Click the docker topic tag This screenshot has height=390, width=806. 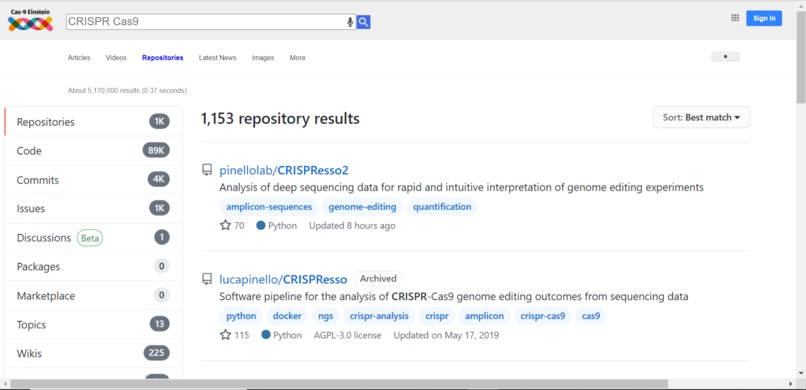tap(287, 316)
